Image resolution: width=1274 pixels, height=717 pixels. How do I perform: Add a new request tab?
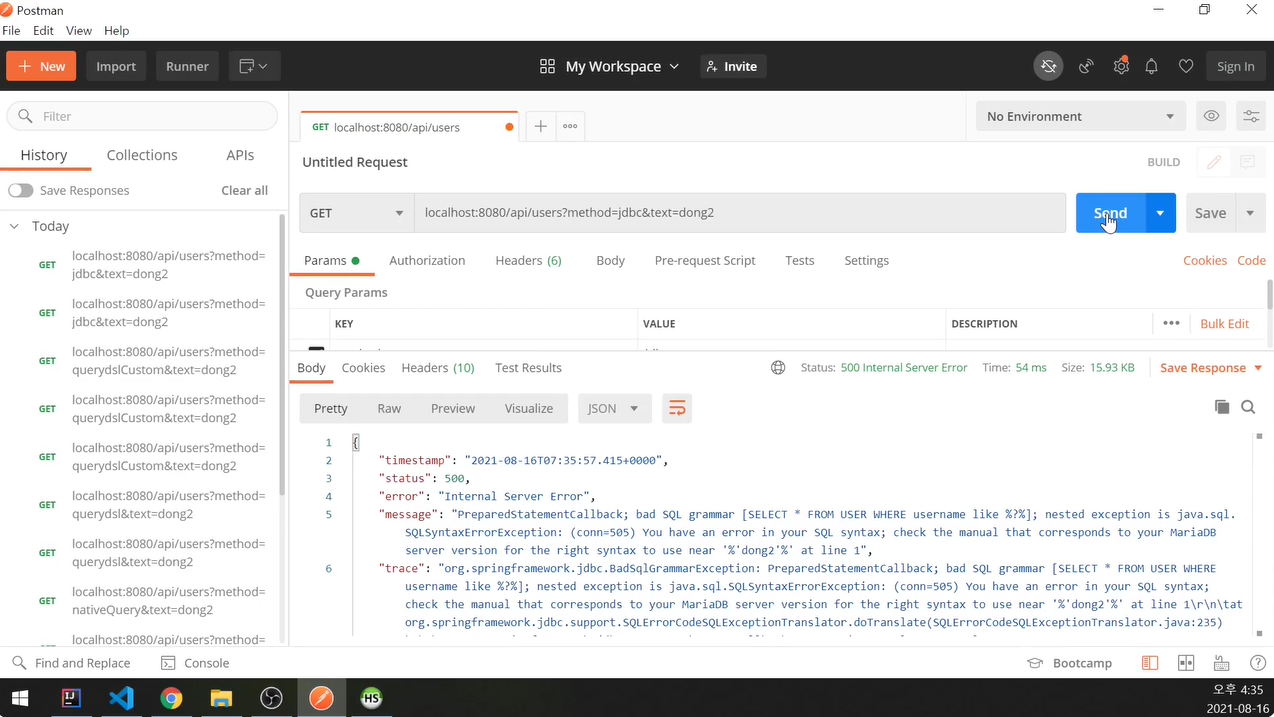tap(540, 126)
